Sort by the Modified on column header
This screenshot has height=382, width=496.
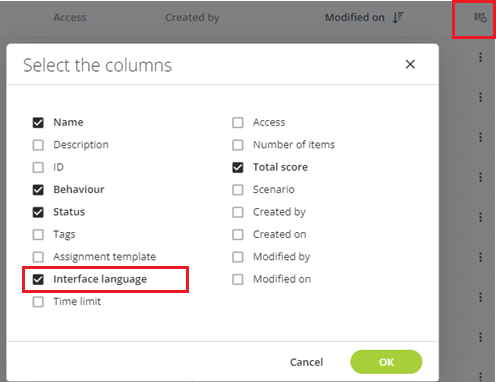(x=355, y=17)
